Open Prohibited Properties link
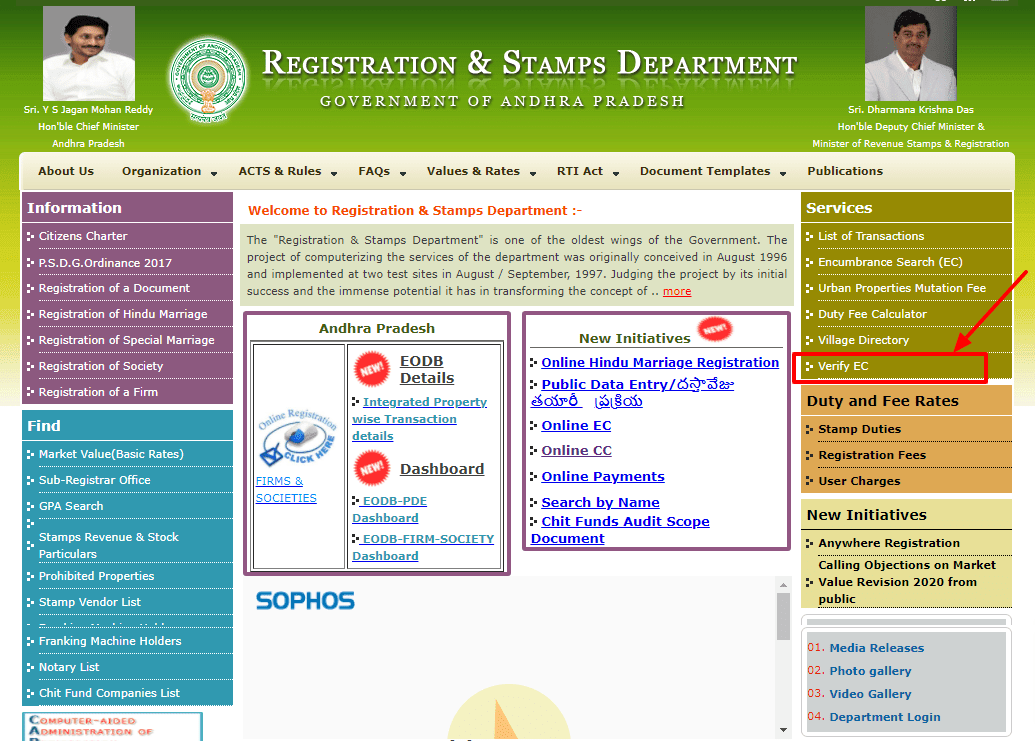The image size is (1035, 741). click(x=96, y=576)
